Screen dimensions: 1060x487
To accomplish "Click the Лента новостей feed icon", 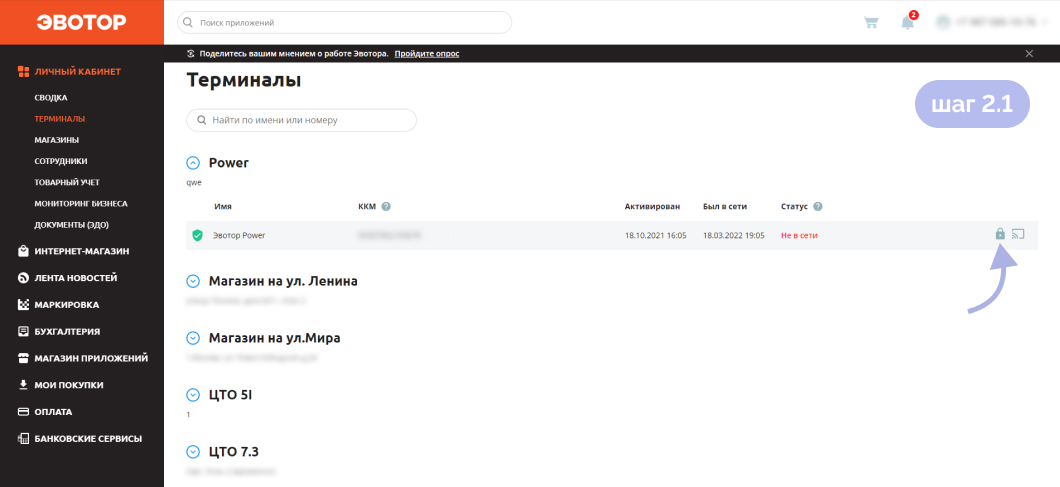I will [23, 278].
